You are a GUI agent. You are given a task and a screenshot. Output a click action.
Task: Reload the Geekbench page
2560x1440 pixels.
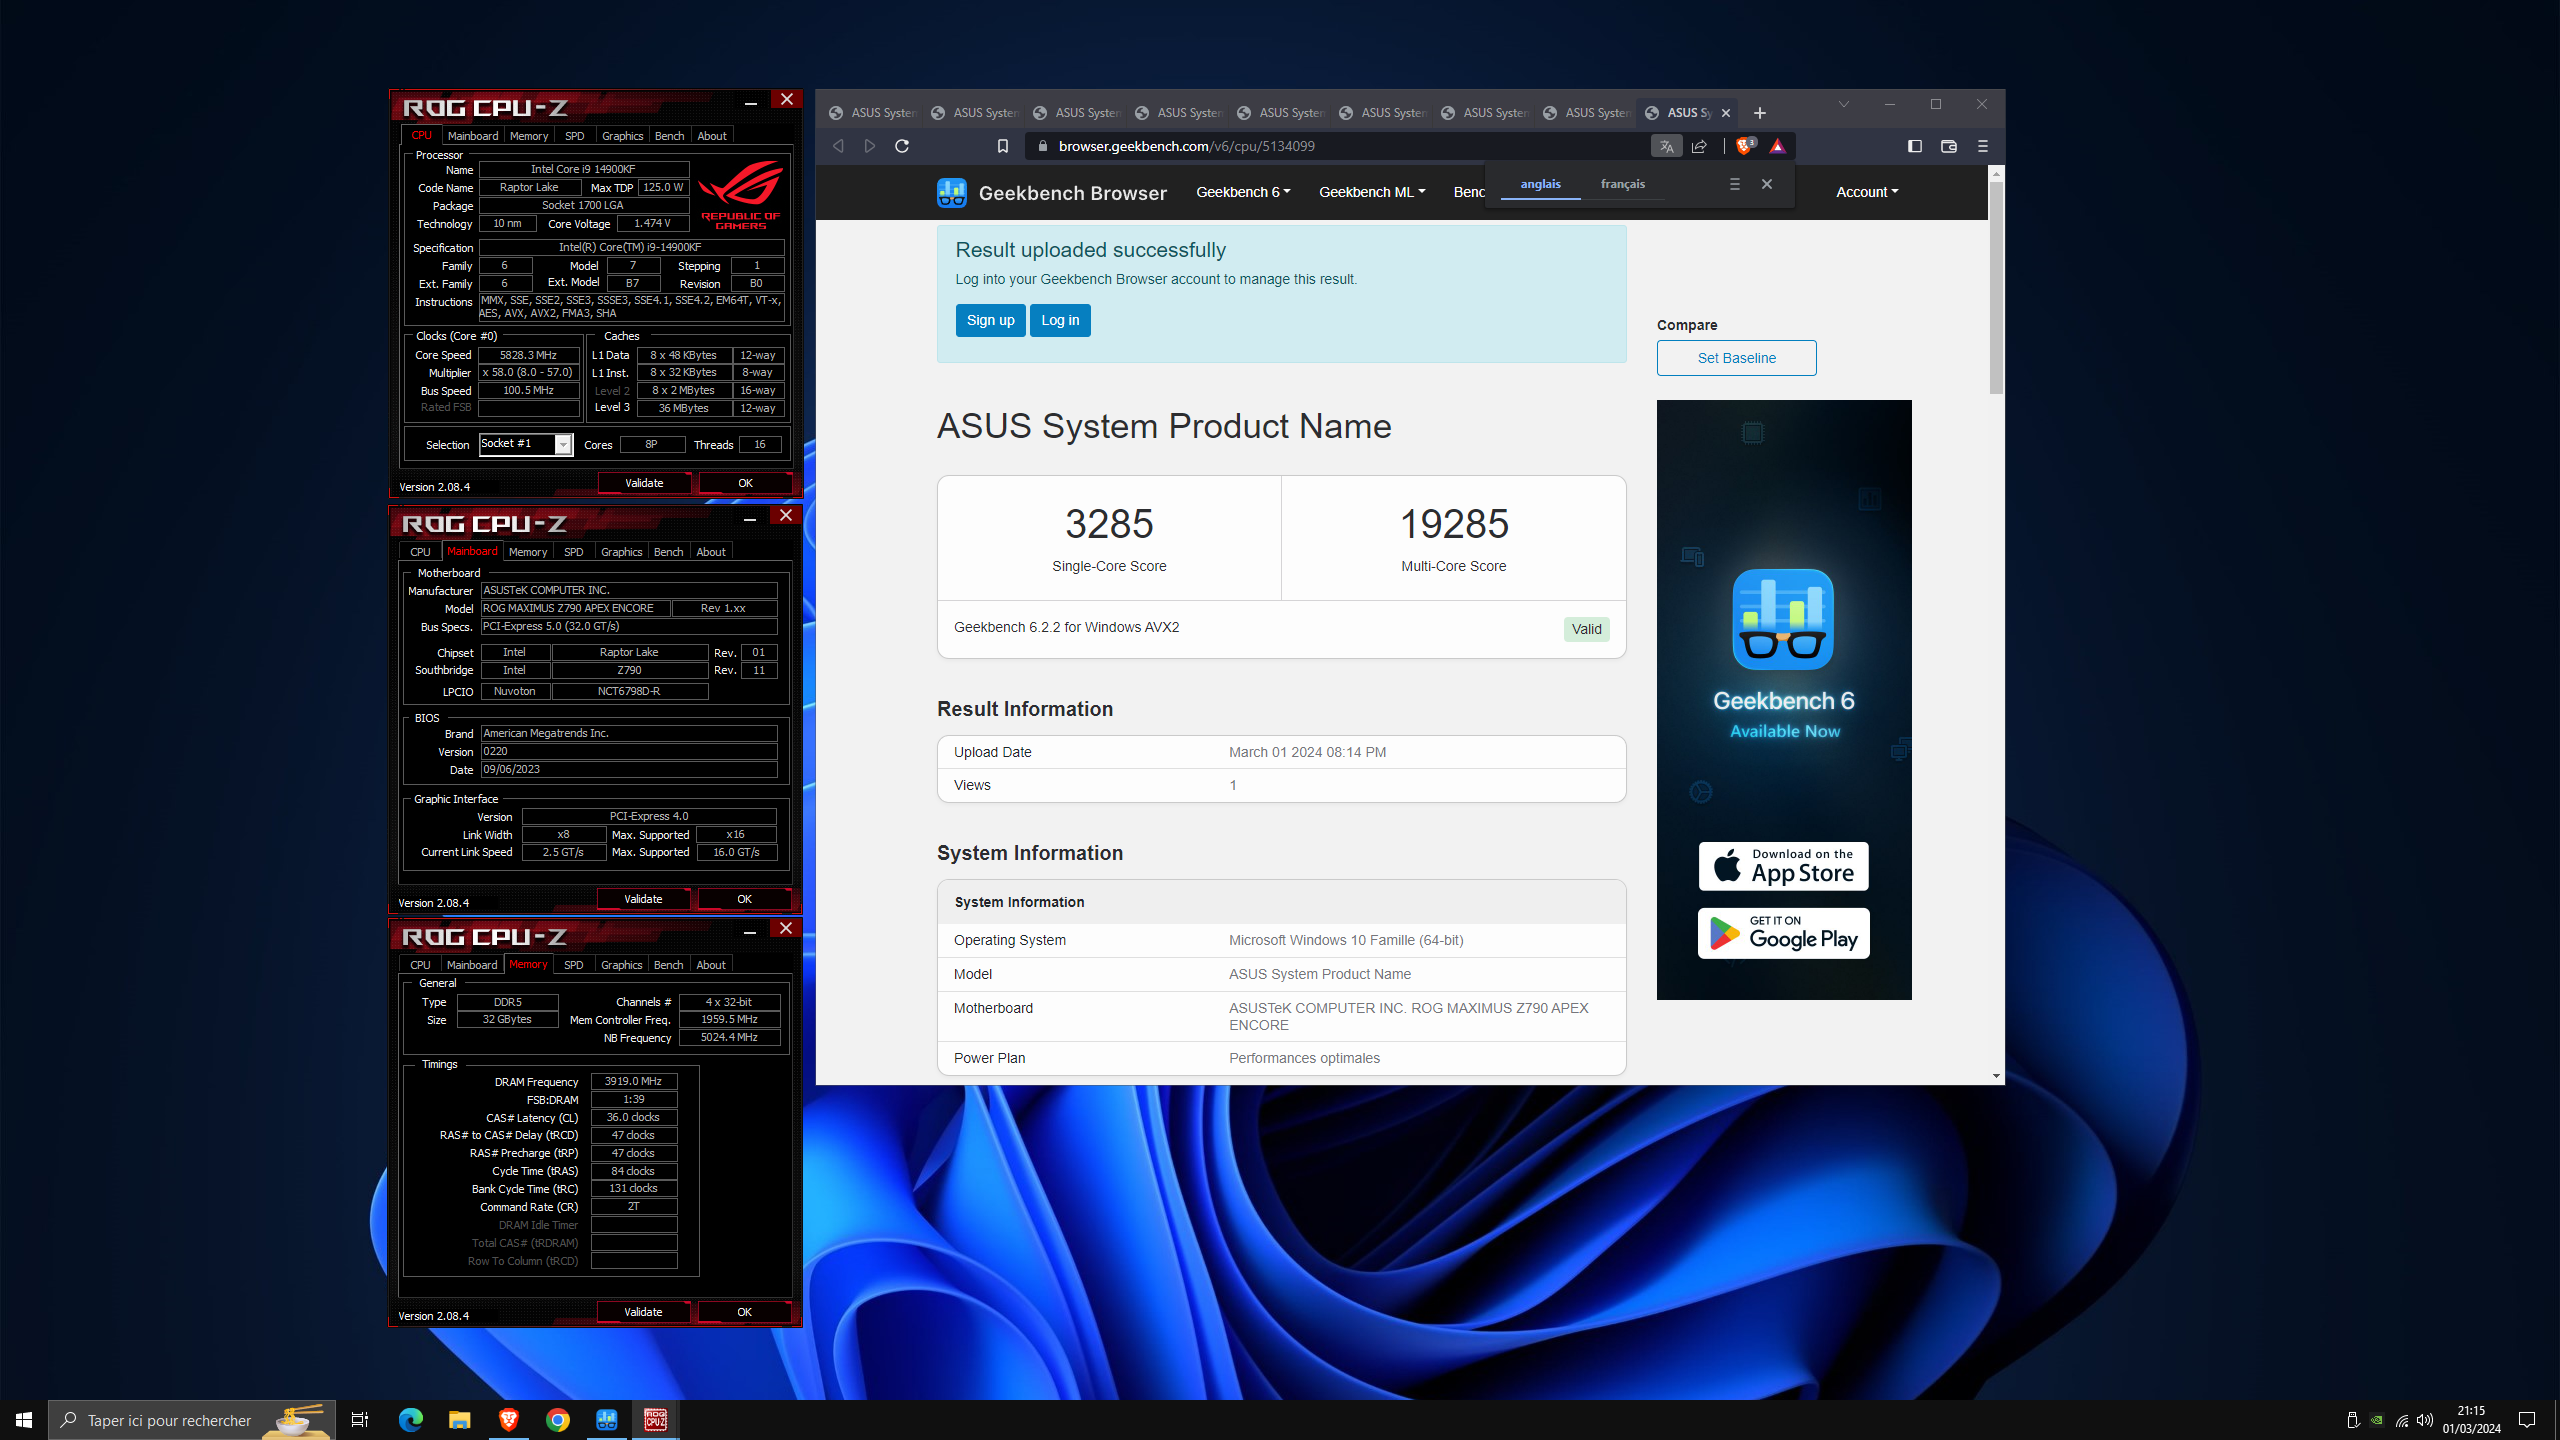coord(902,146)
